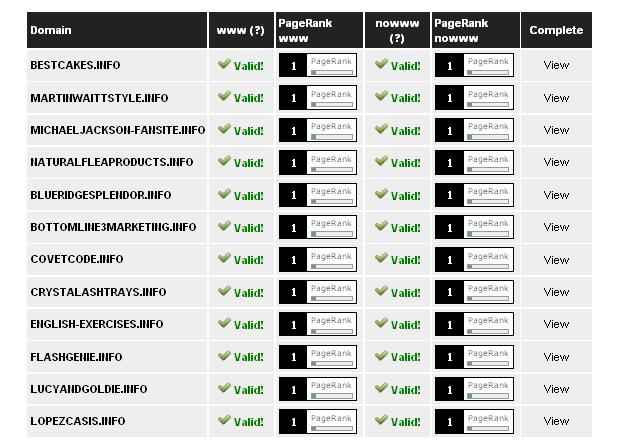Click the www (?) column header
Image resolution: width=631 pixels, height=442 pixels.
pos(241,30)
